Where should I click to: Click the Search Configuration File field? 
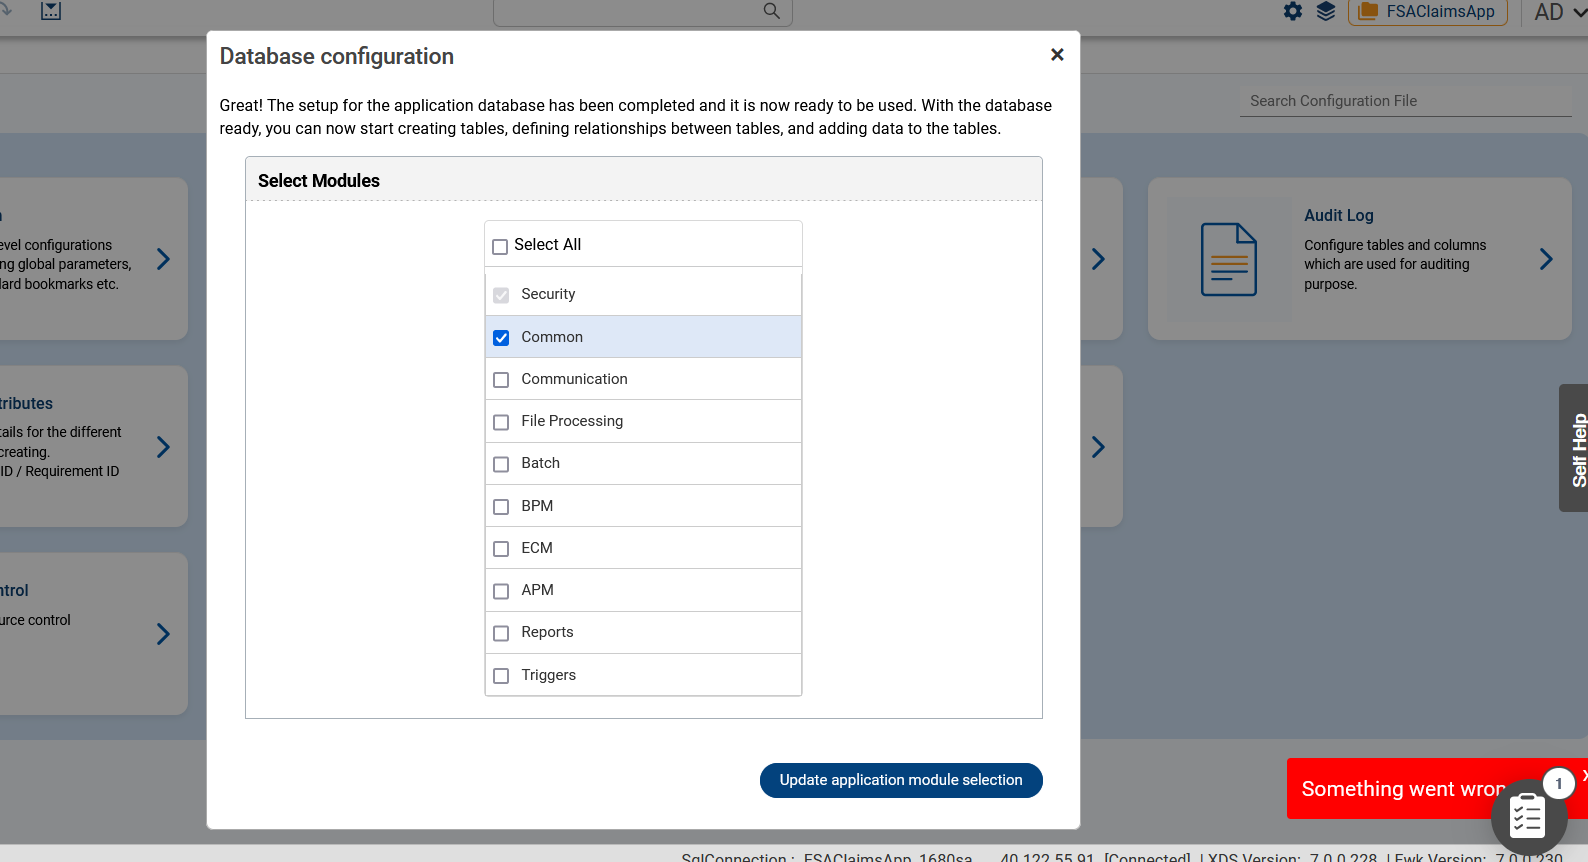coord(1405,101)
